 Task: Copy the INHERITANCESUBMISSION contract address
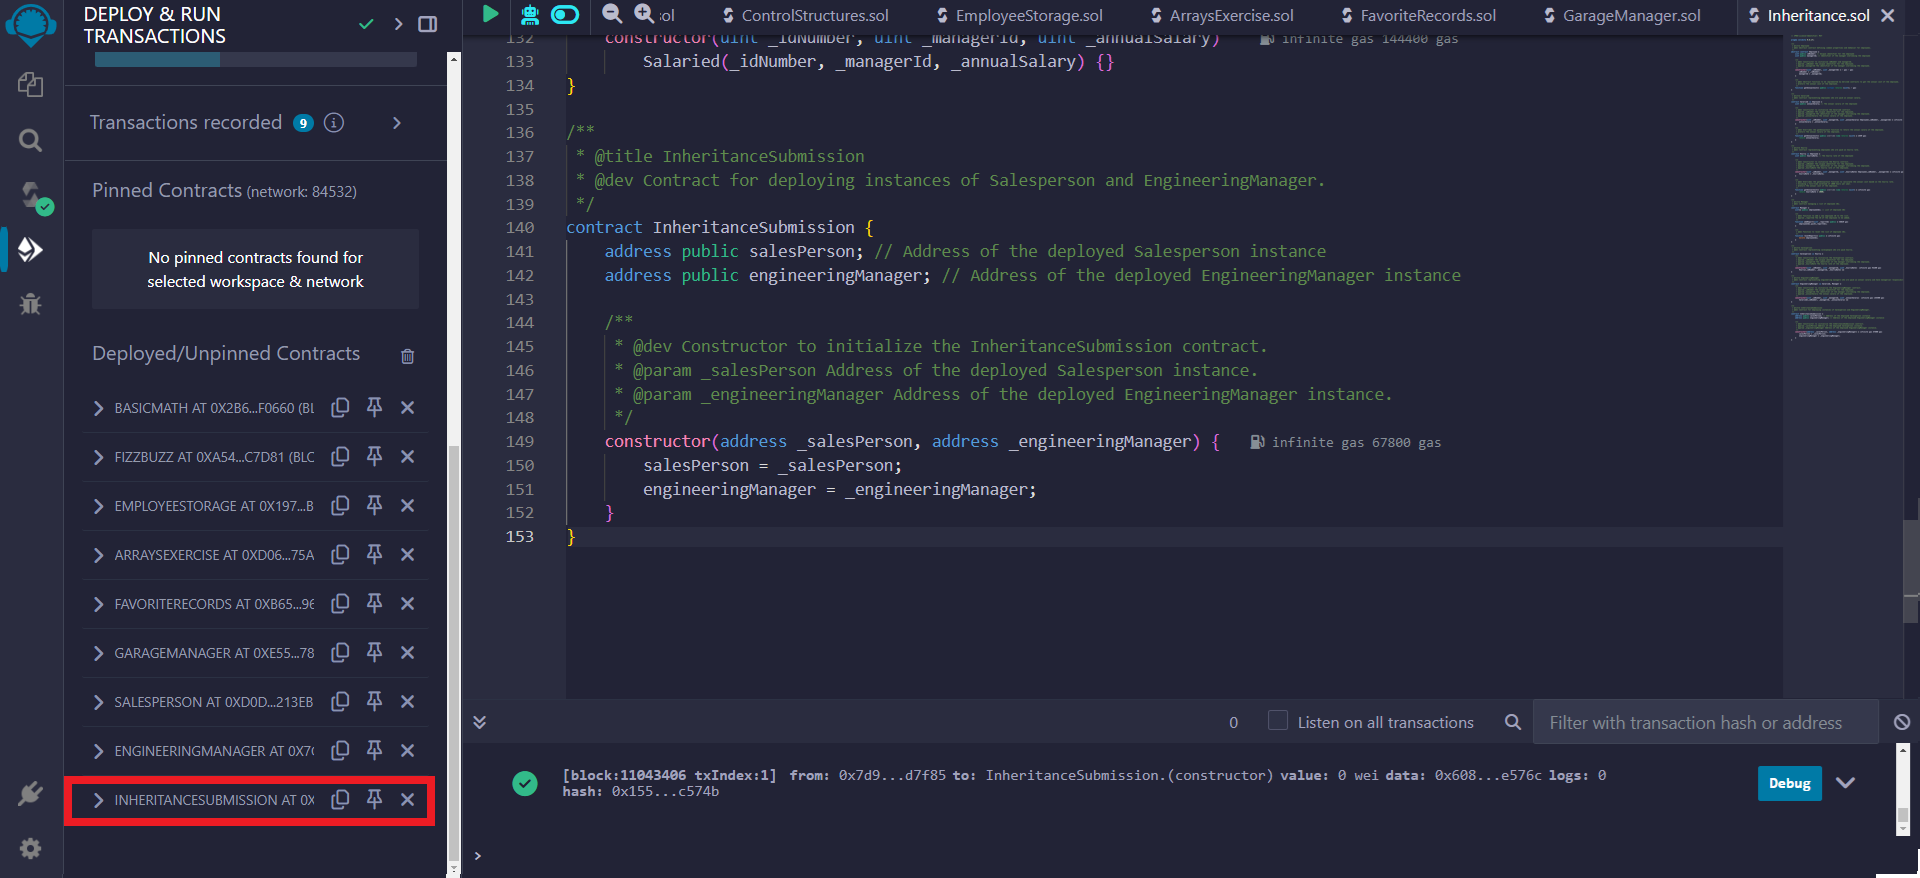point(340,799)
